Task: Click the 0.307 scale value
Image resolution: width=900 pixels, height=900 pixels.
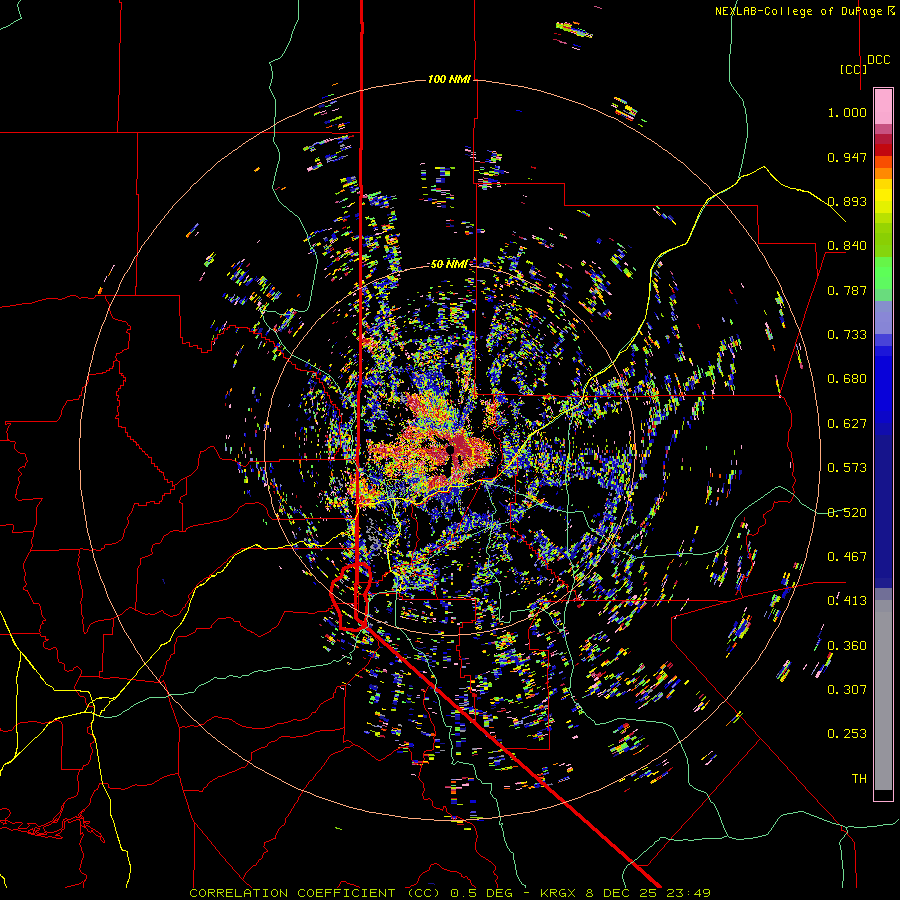Action: click(x=847, y=690)
